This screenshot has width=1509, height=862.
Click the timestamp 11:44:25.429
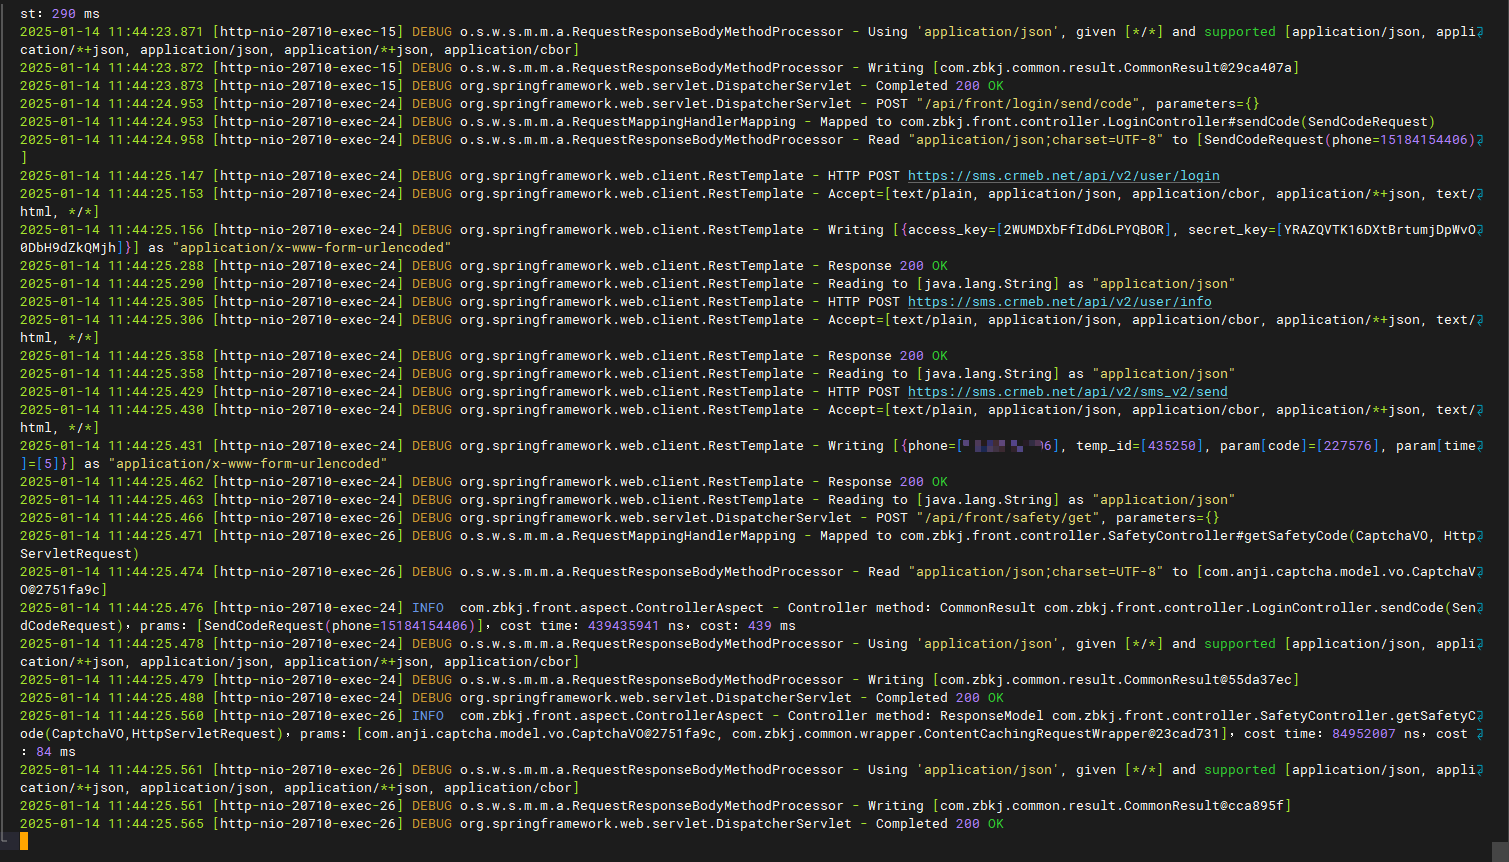tap(155, 392)
